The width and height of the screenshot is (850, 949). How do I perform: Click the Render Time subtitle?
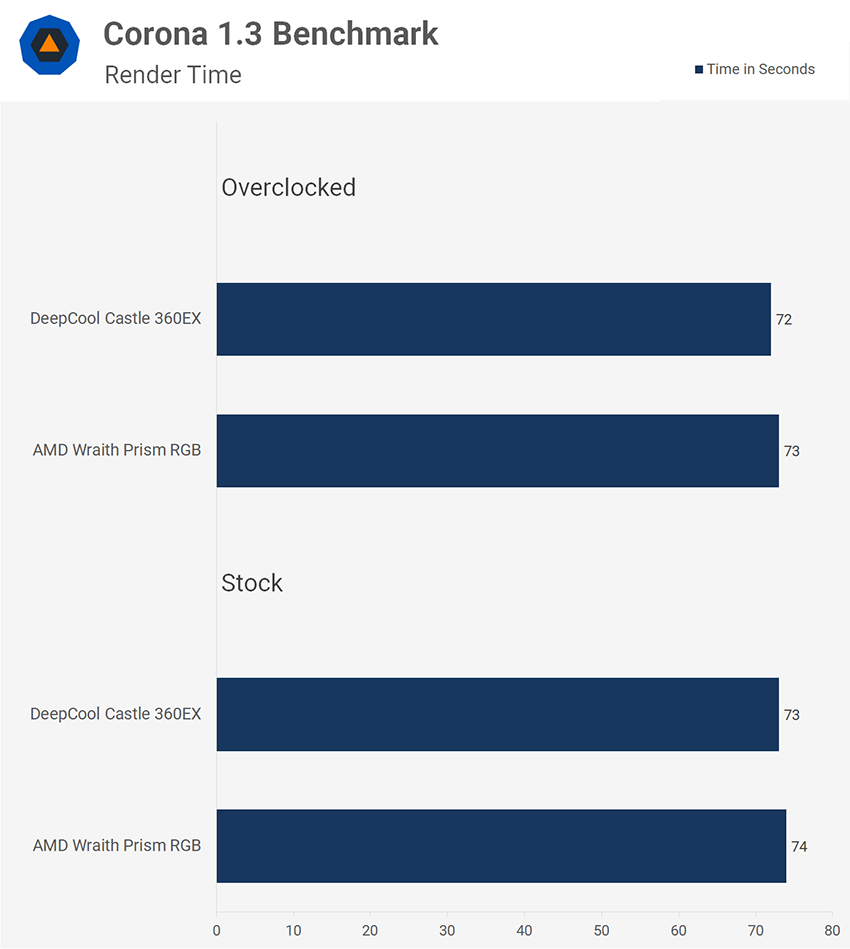[173, 75]
